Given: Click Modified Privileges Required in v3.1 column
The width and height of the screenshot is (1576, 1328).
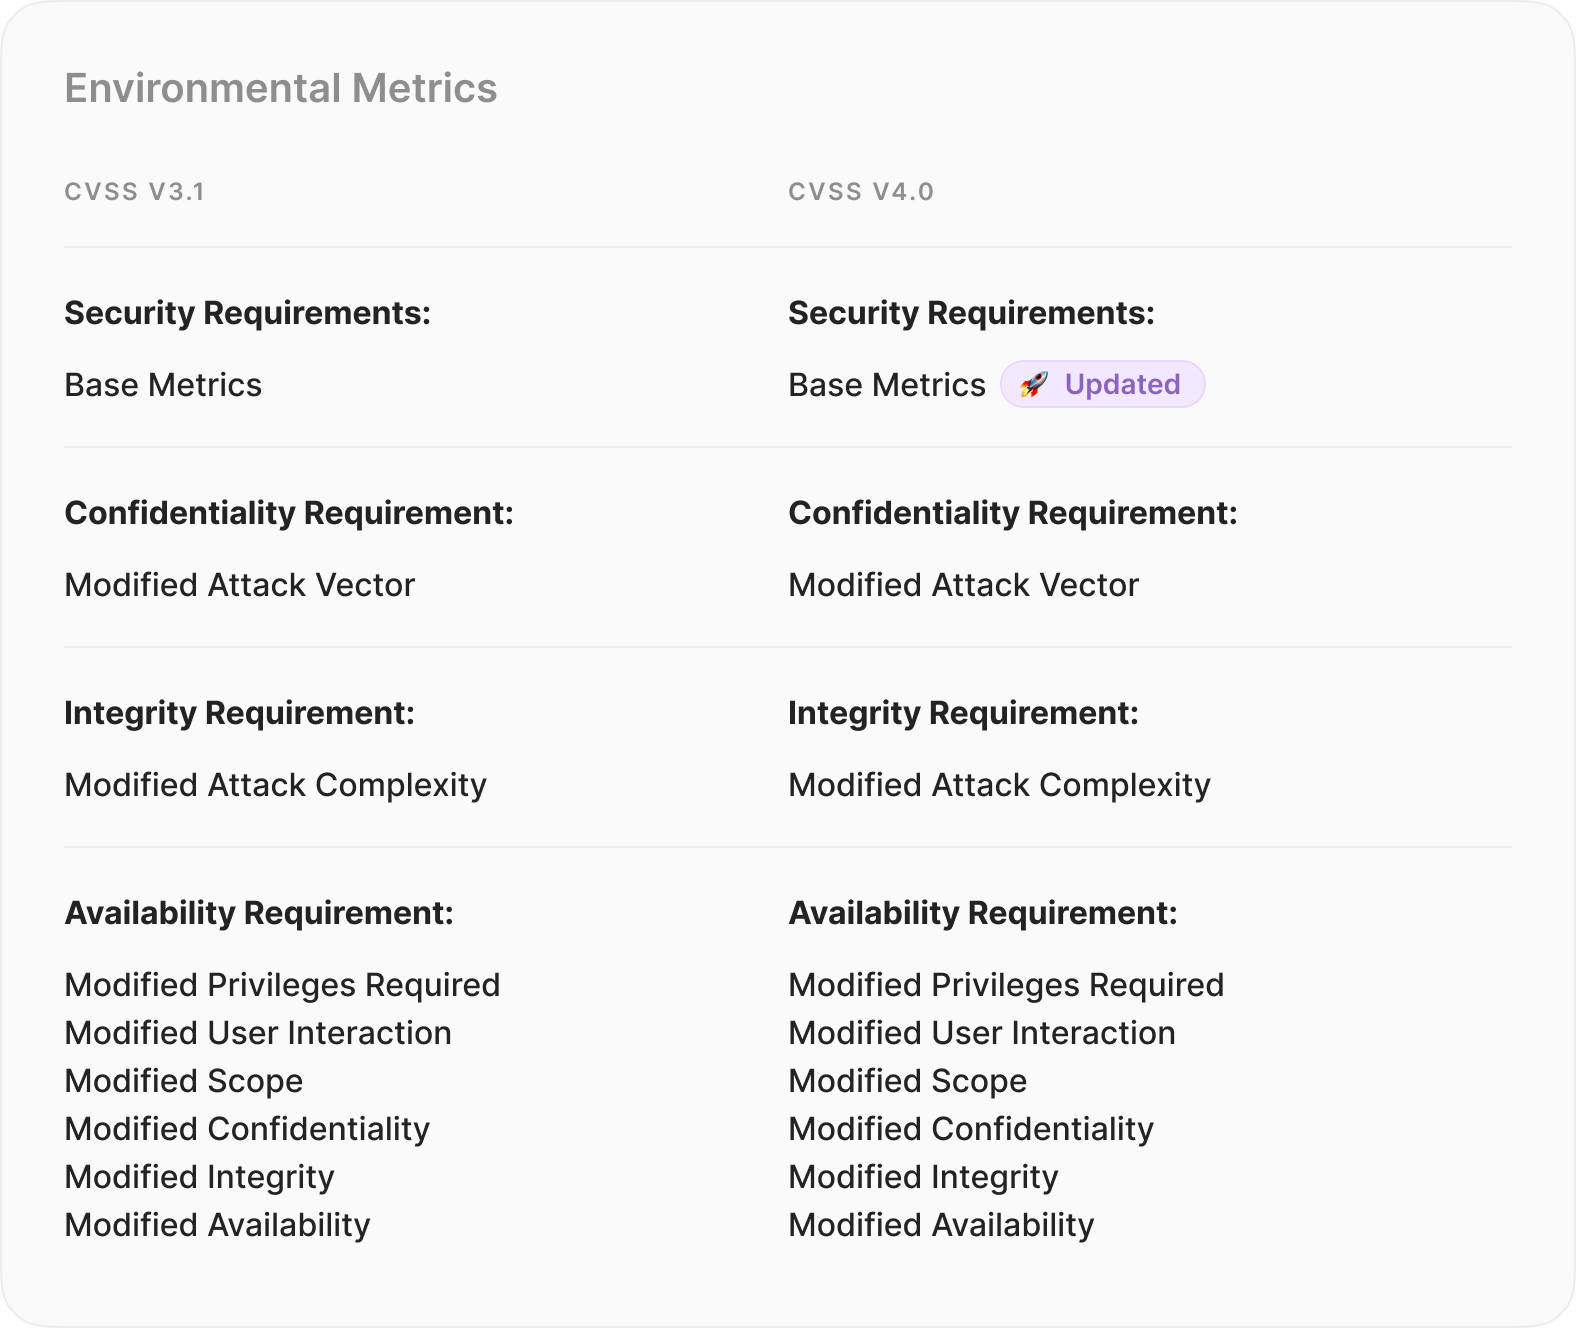Looking at the screenshot, I should click(x=282, y=985).
